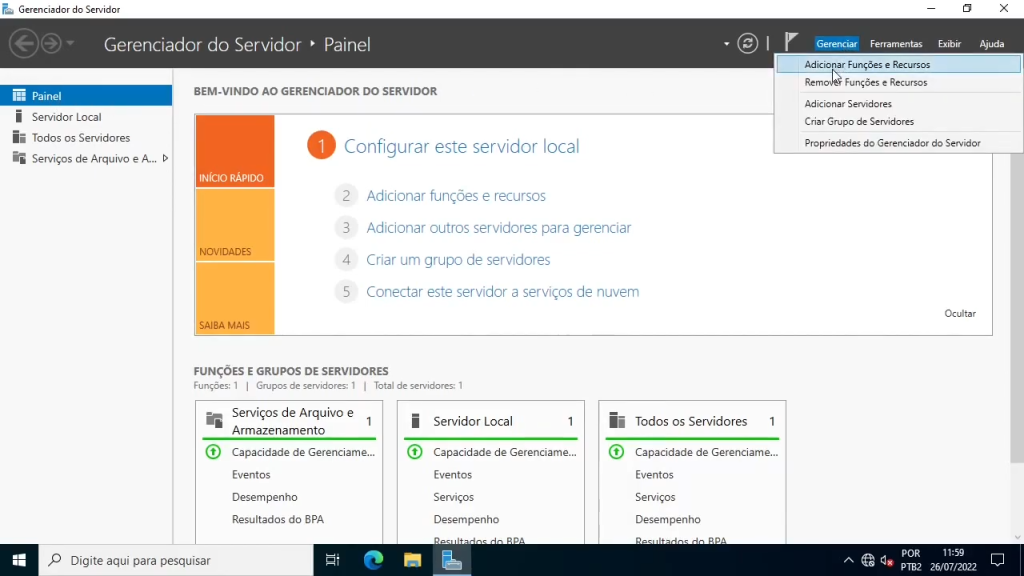Select Todos os Servidores in sidebar
Image resolution: width=1024 pixels, height=576 pixels.
86,138
